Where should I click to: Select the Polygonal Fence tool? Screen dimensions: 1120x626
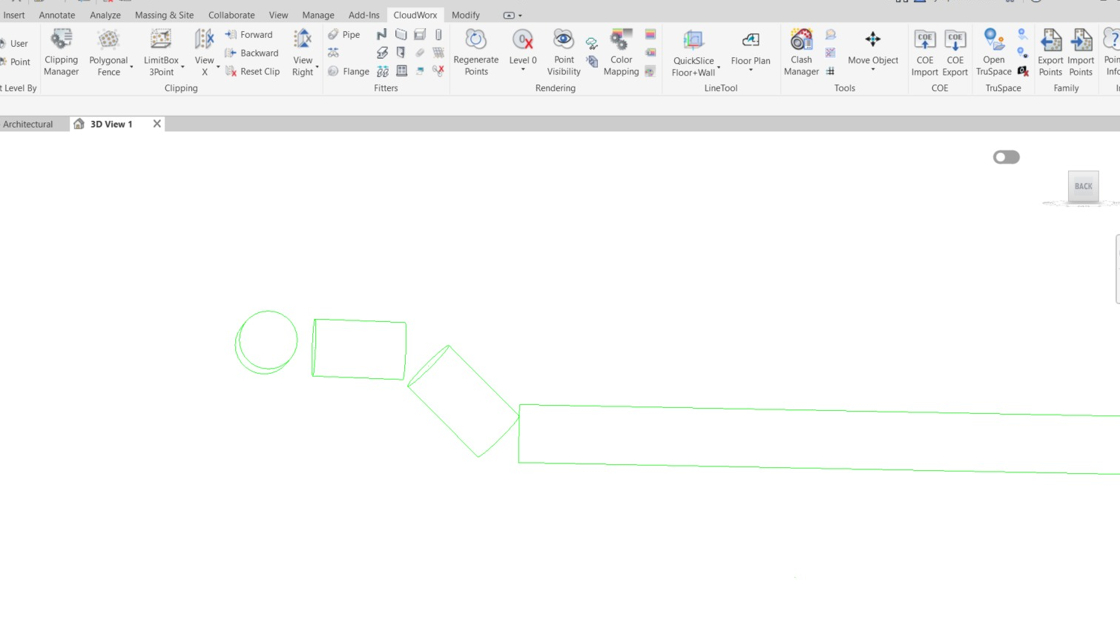108,52
